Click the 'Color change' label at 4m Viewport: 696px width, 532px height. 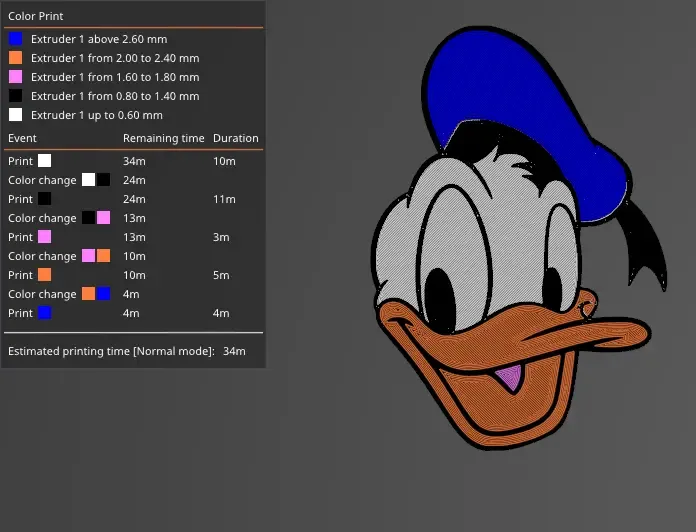click(42, 294)
